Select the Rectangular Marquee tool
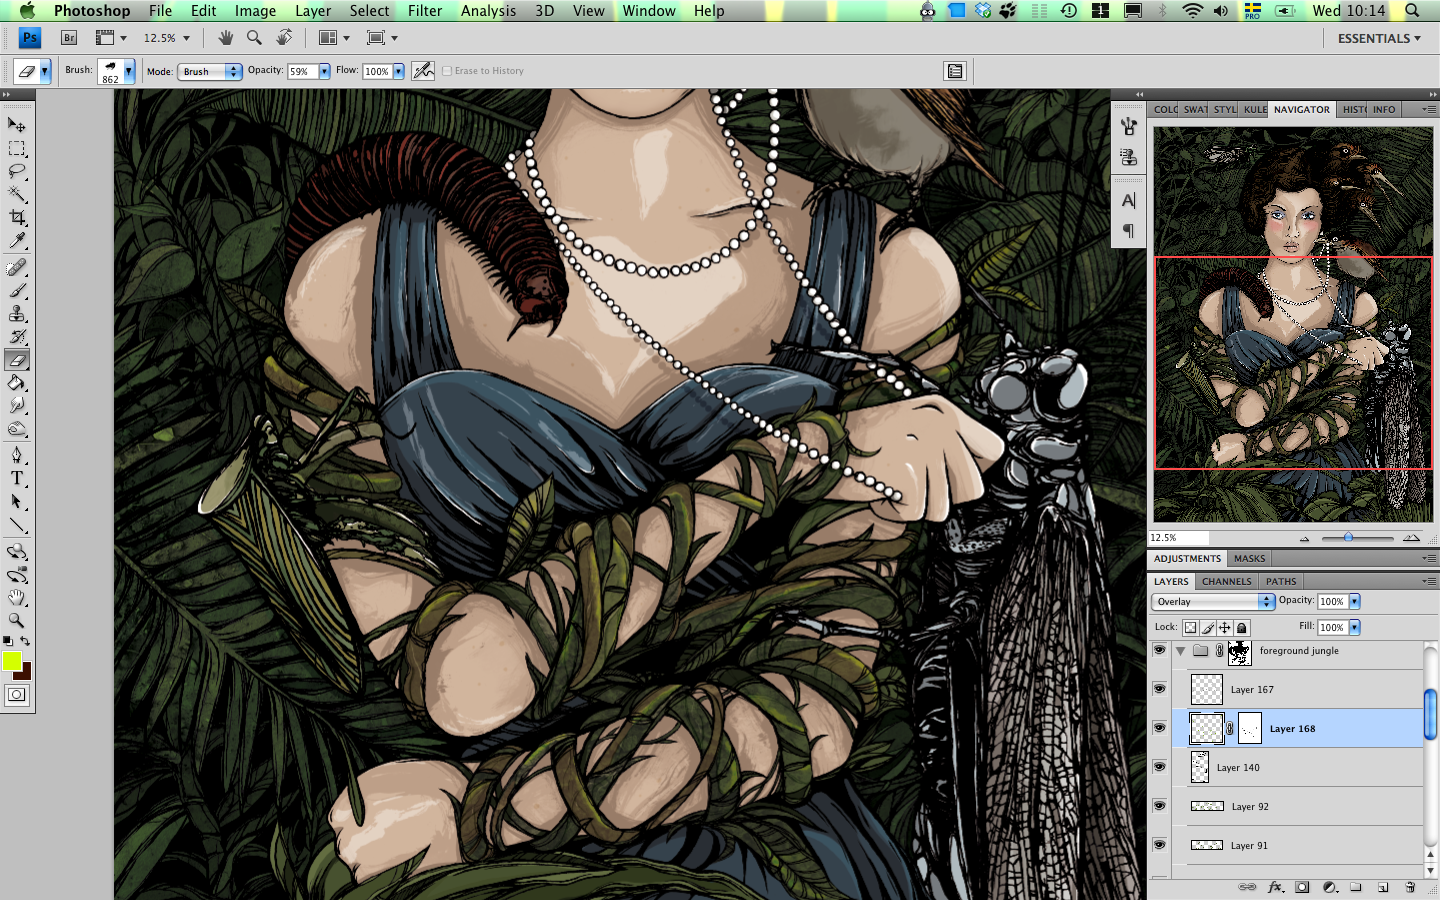1440x900 pixels. [x=17, y=149]
